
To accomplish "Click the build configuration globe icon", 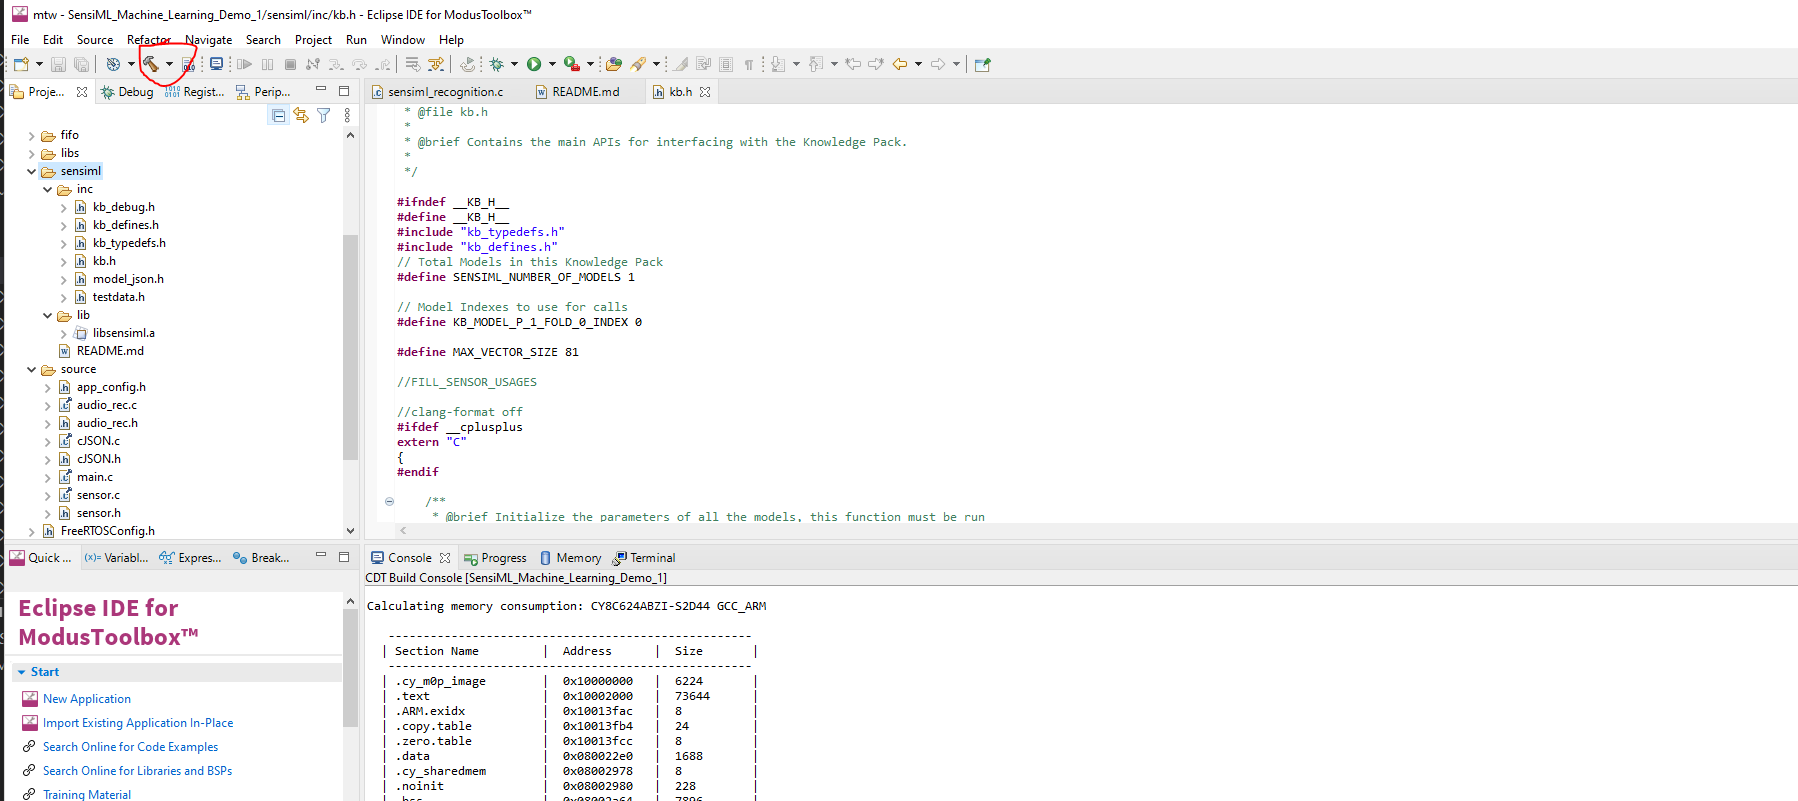I will click(x=113, y=64).
